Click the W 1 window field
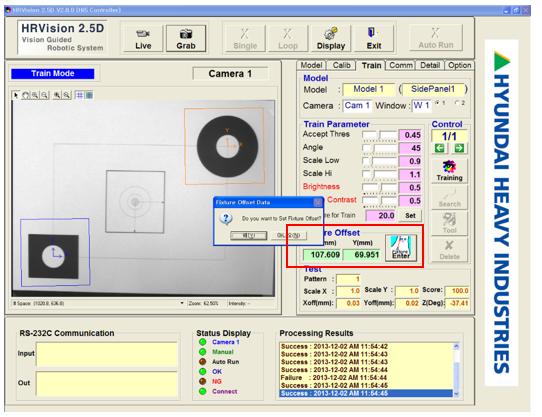The height and width of the screenshot is (417, 542). click(421, 105)
